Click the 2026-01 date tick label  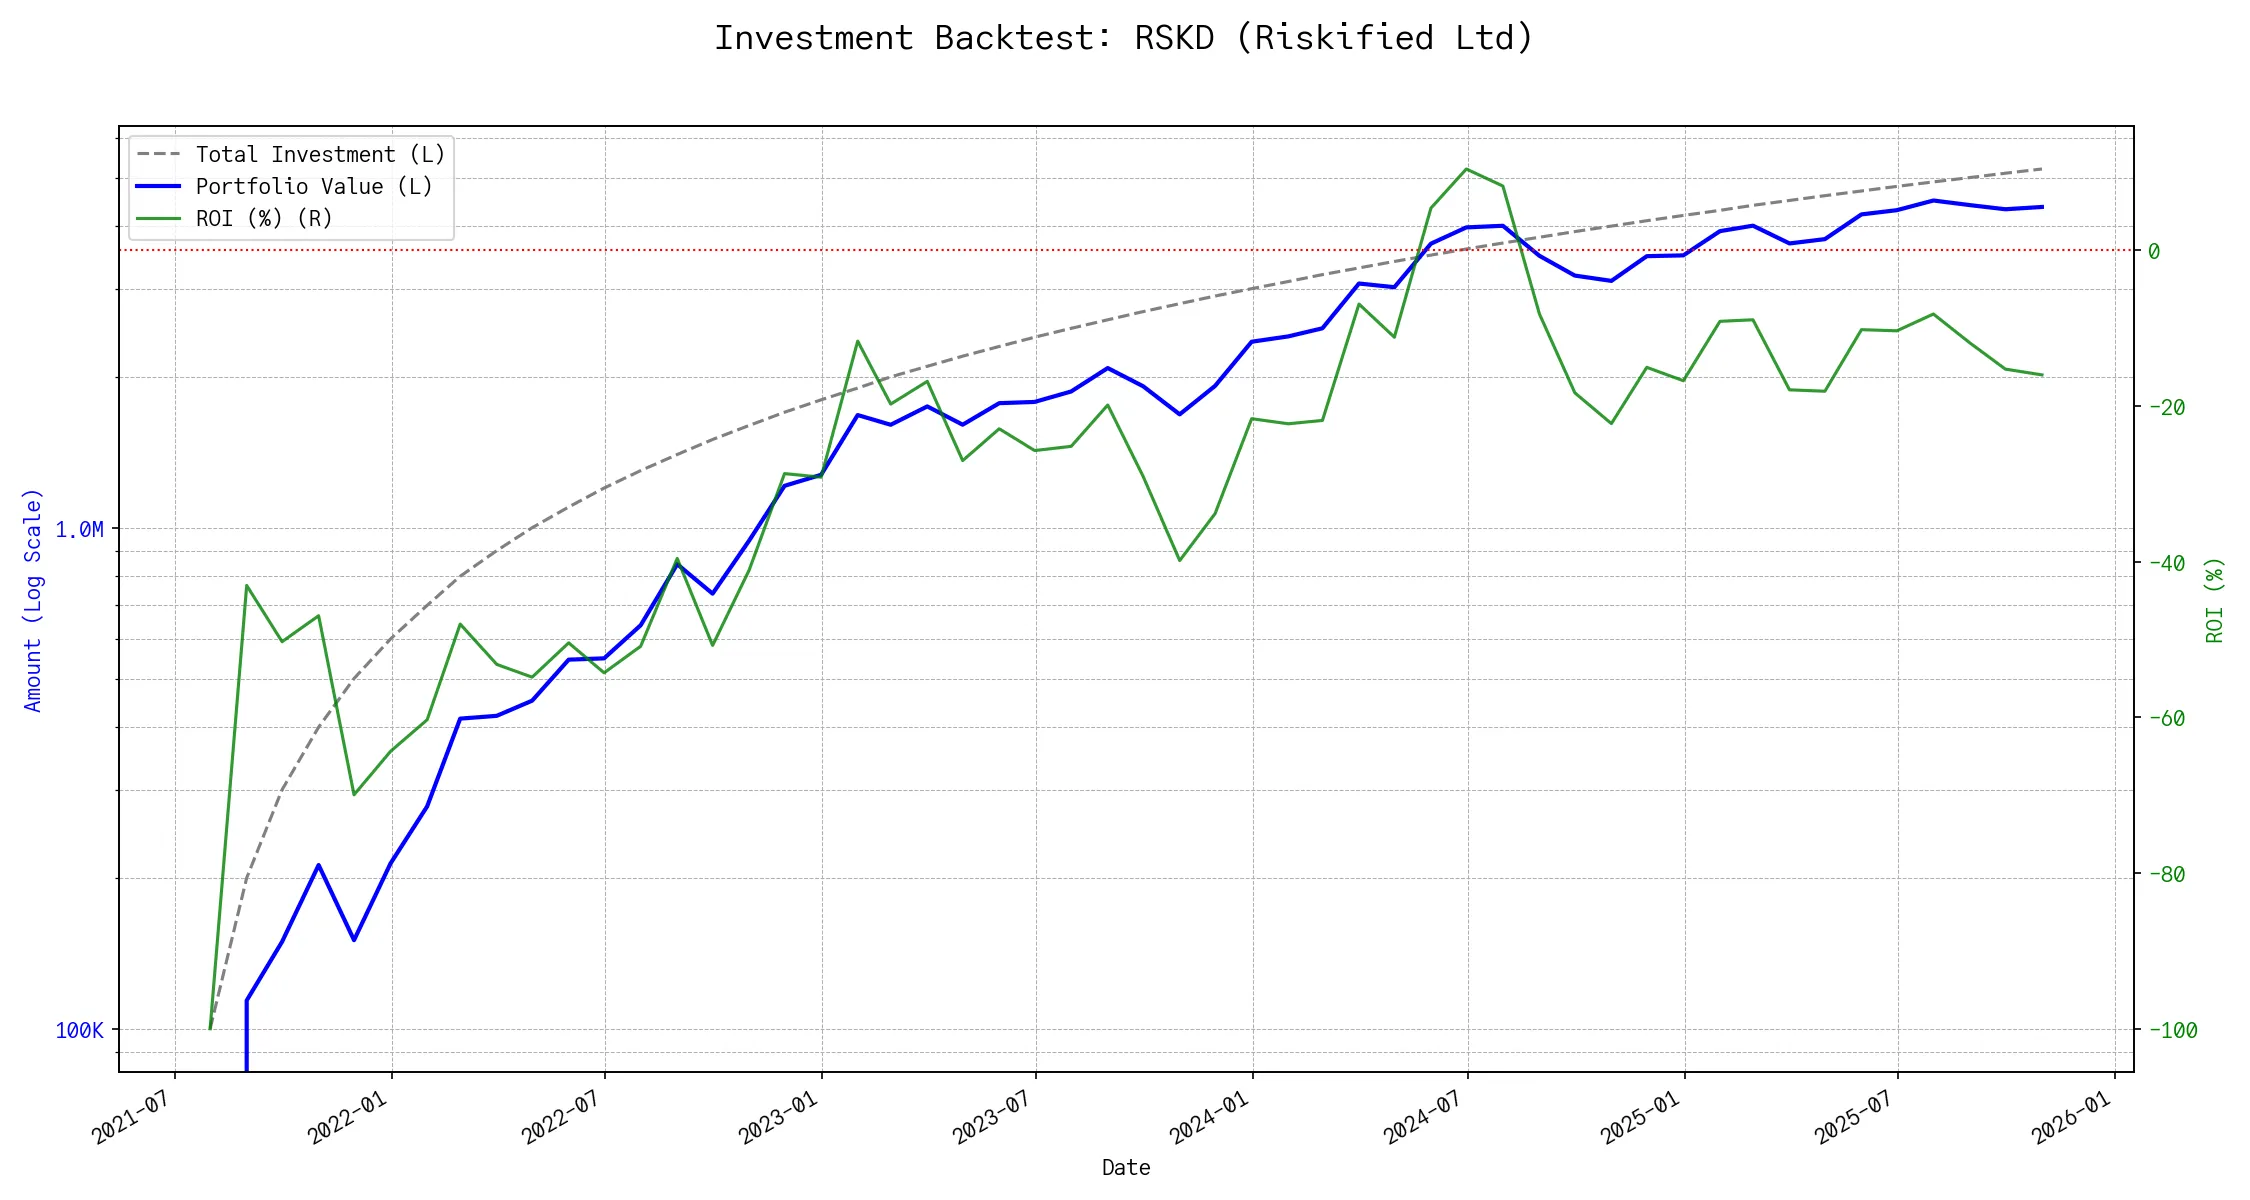2072,1117
